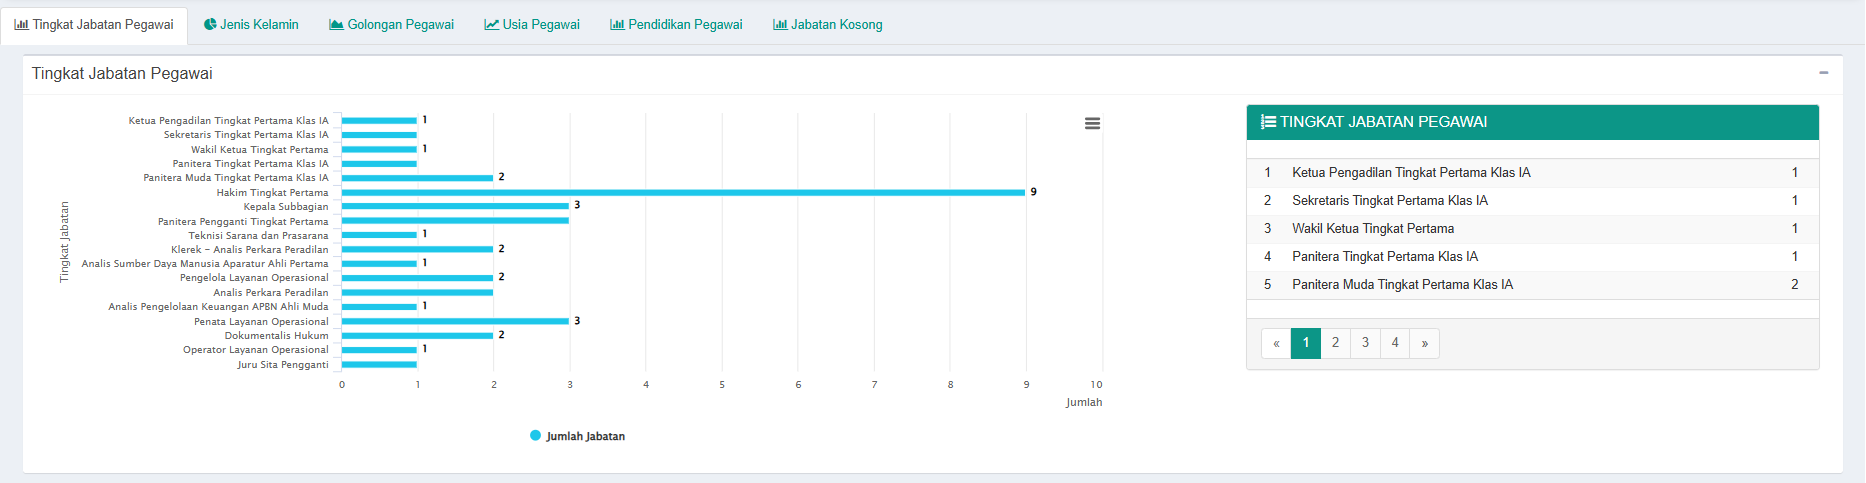Click the Kepala Subbagian bar

[x=455, y=206]
